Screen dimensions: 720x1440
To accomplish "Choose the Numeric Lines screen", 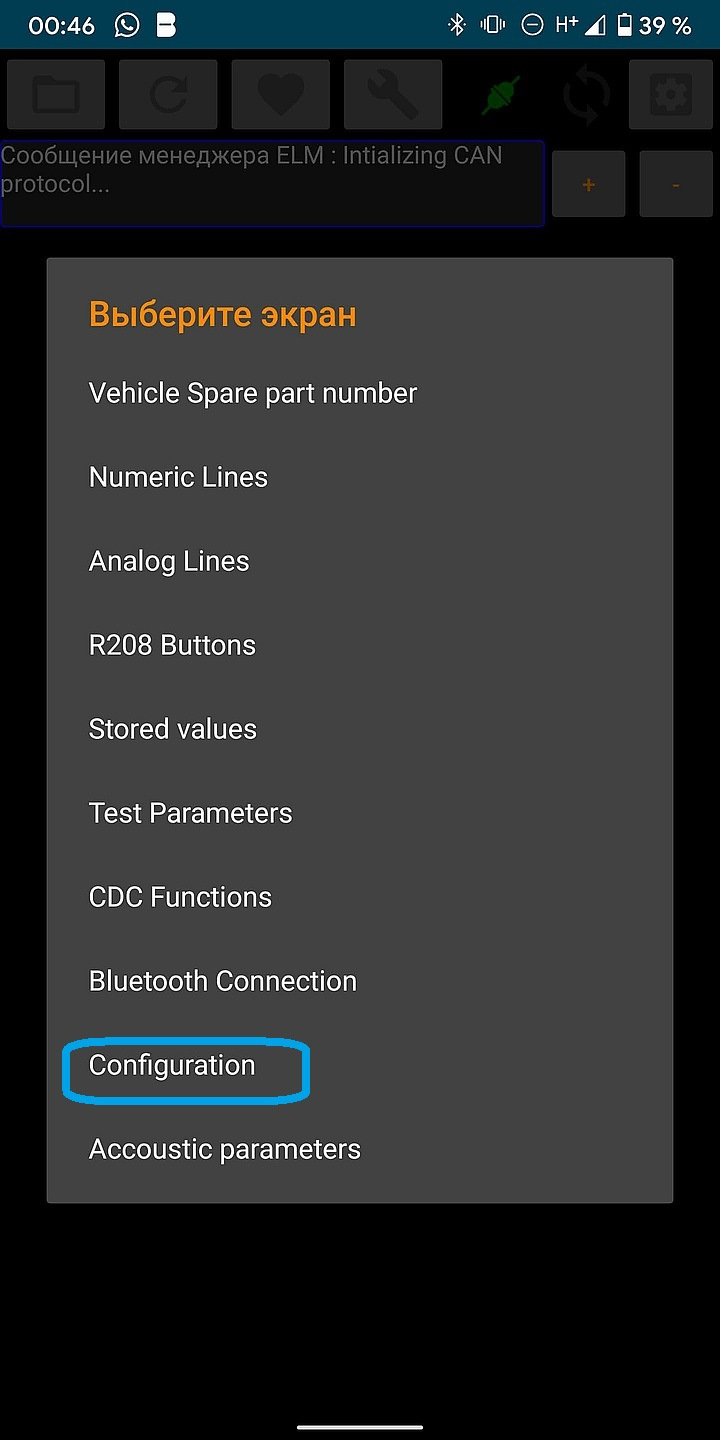I will [178, 477].
